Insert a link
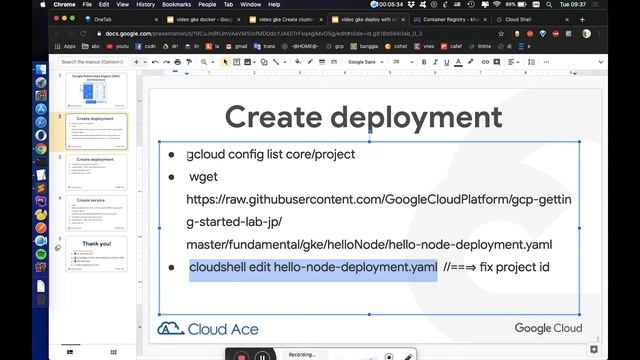The height and width of the screenshot is (360, 640). (485, 62)
